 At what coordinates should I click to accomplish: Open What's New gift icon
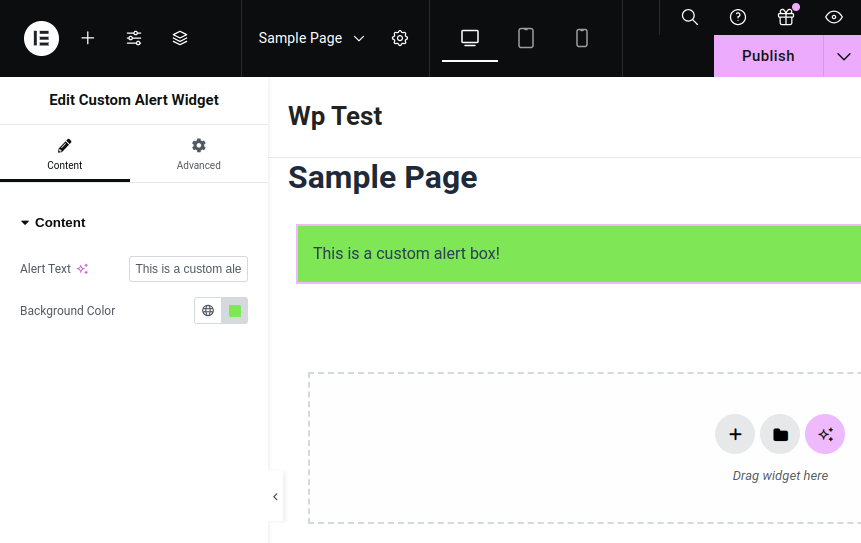click(786, 17)
